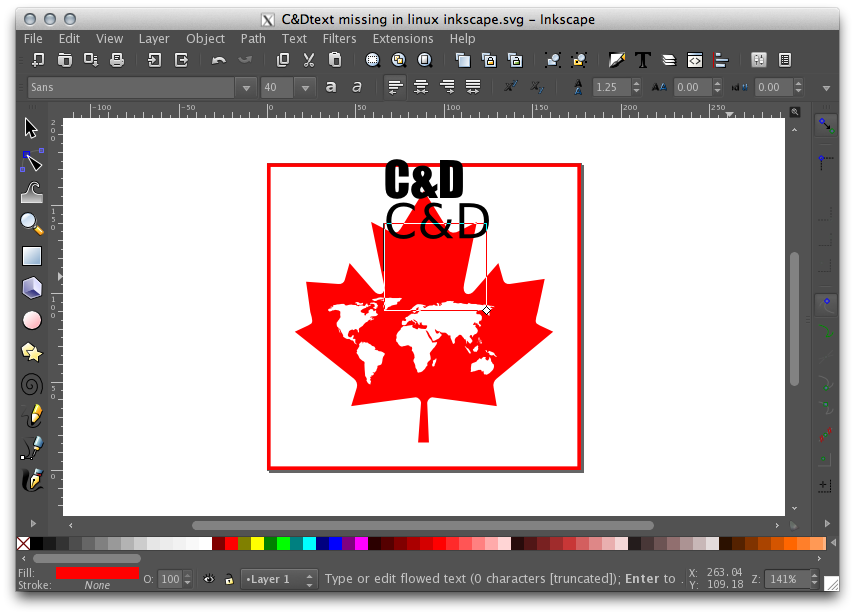Pick the yellow swatch in the palette
This screenshot has height=615, width=855.
(x=257, y=543)
